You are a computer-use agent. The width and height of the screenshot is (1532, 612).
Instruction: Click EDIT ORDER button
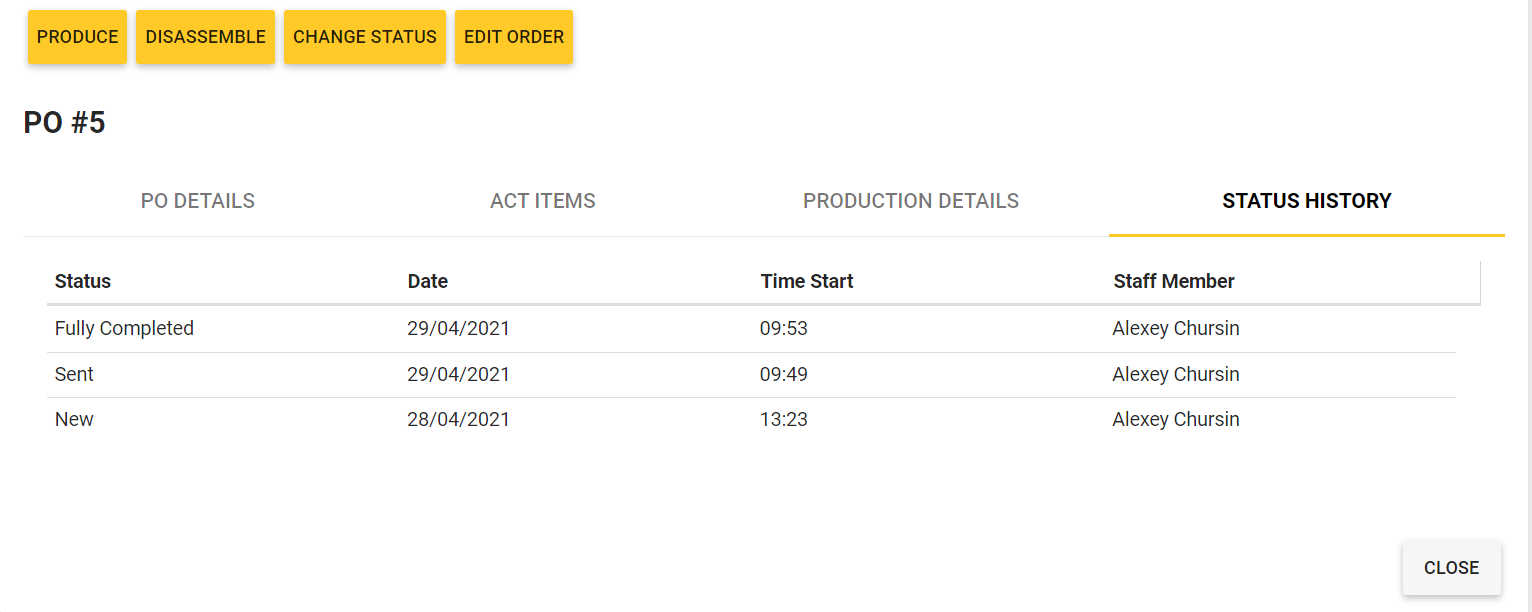point(514,37)
